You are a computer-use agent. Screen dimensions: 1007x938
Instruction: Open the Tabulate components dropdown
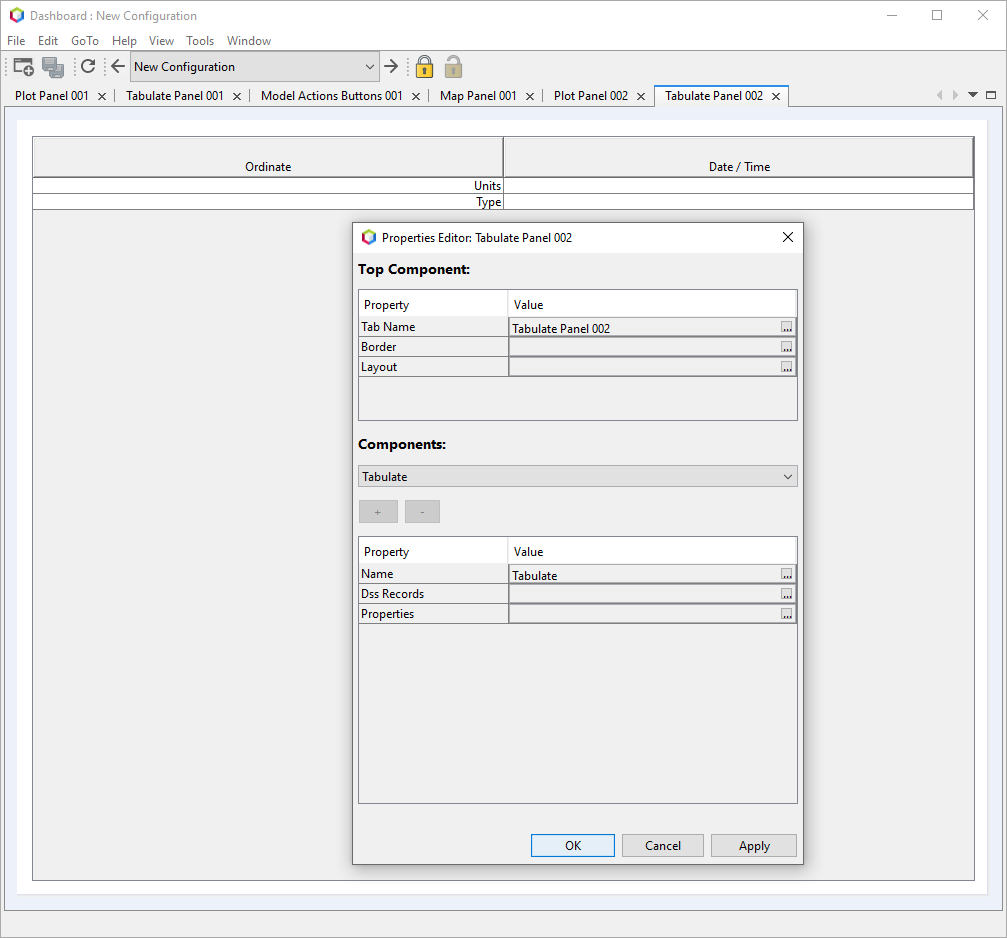tap(788, 476)
